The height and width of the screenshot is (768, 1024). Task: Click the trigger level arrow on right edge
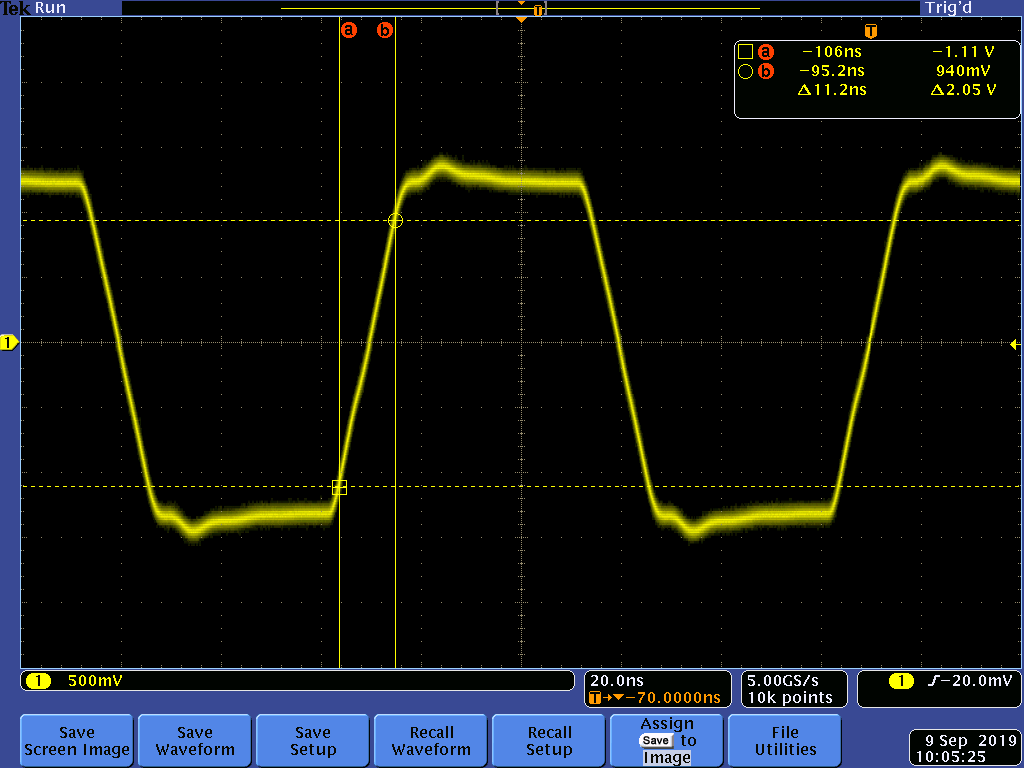[1014, 344]
